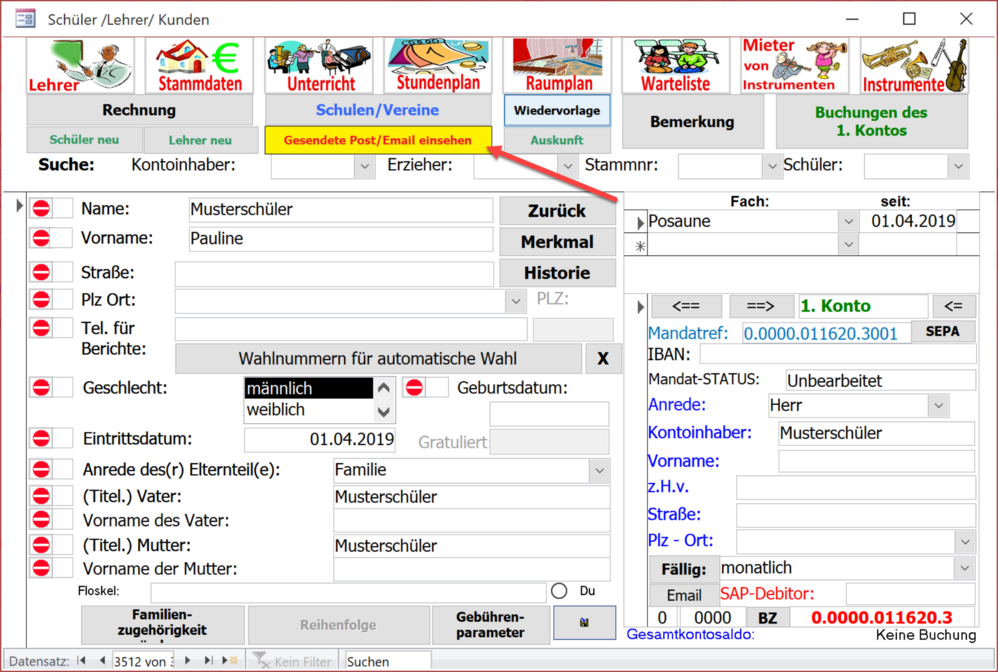This screenshot has height=672, width=998.
Task: Open the Unterricht icon
Action: (x=318, y=66)
